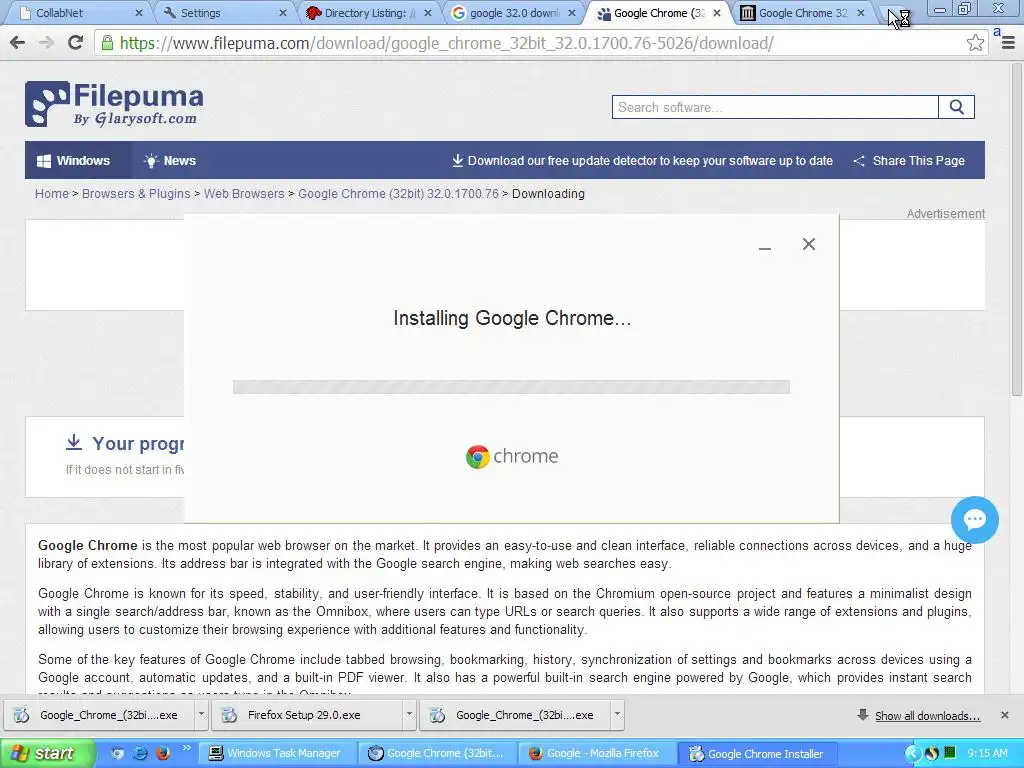This screenshot has width=1024, height=768.
Task: Open the Chrome hamburger menu
Action: (x=1008, y=43)
